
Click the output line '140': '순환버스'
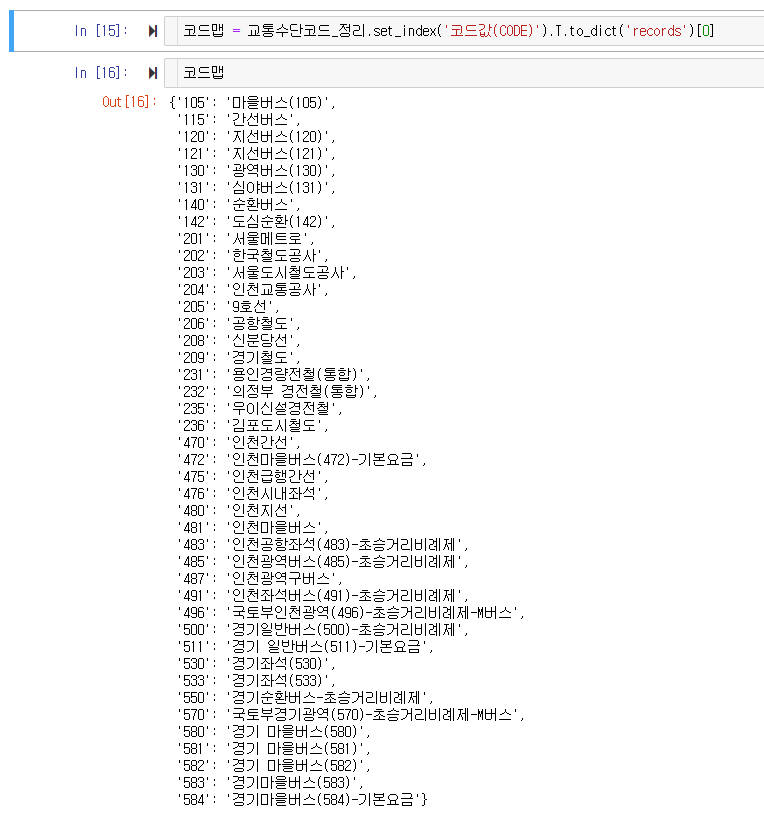click(238, 205)
